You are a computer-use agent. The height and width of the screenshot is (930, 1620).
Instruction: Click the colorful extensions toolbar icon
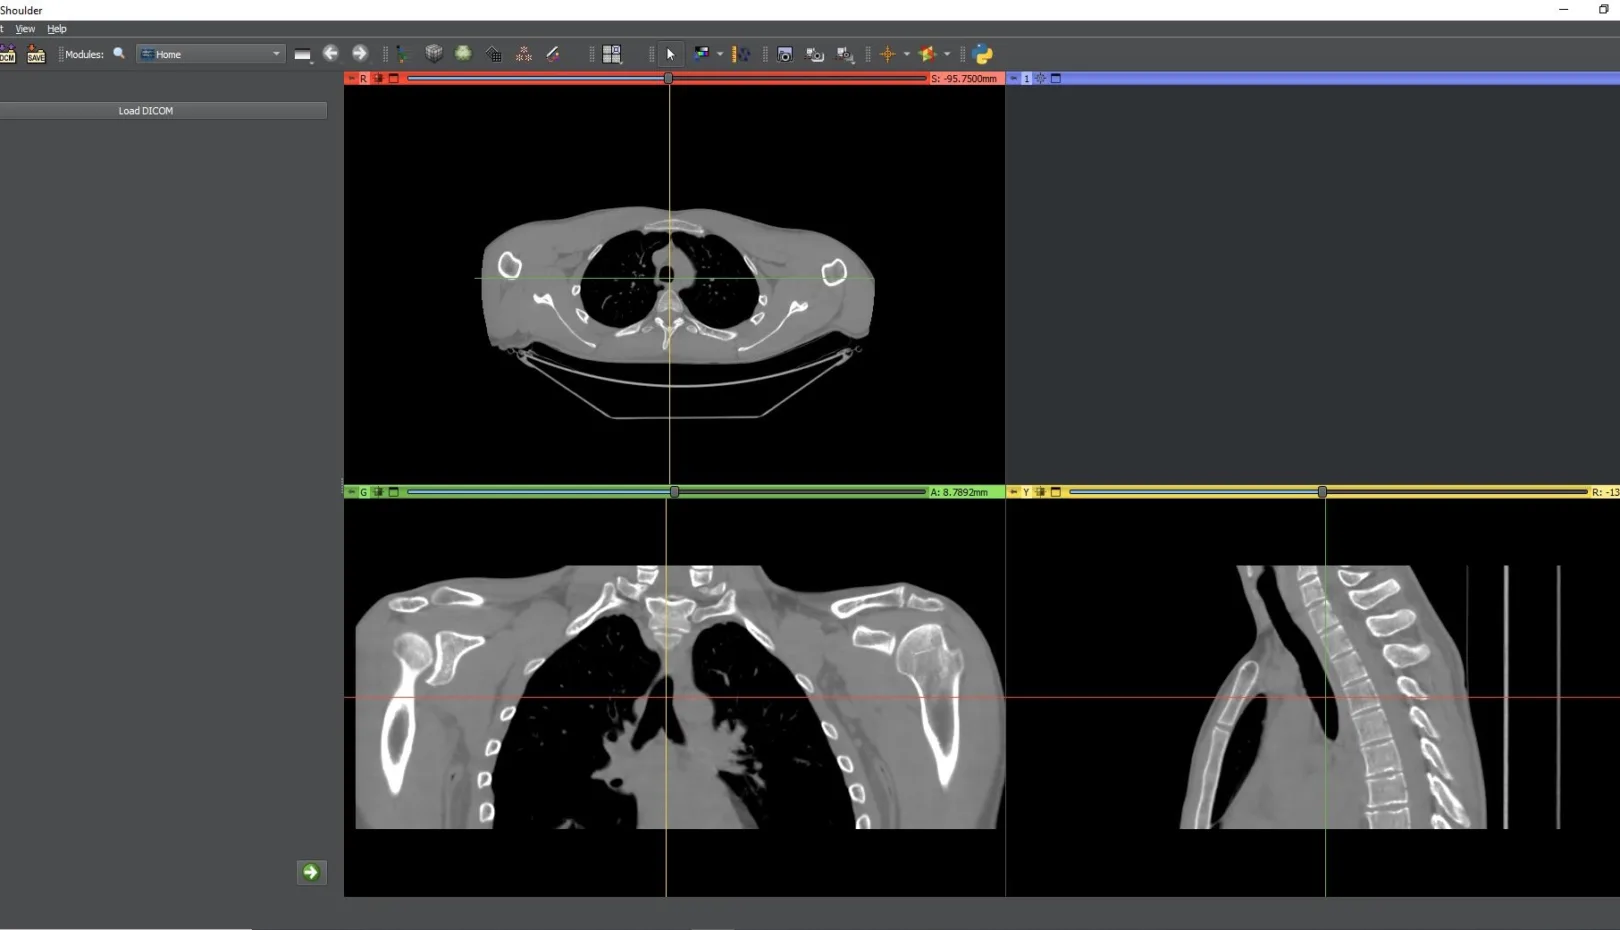click(x=928, y=54)
